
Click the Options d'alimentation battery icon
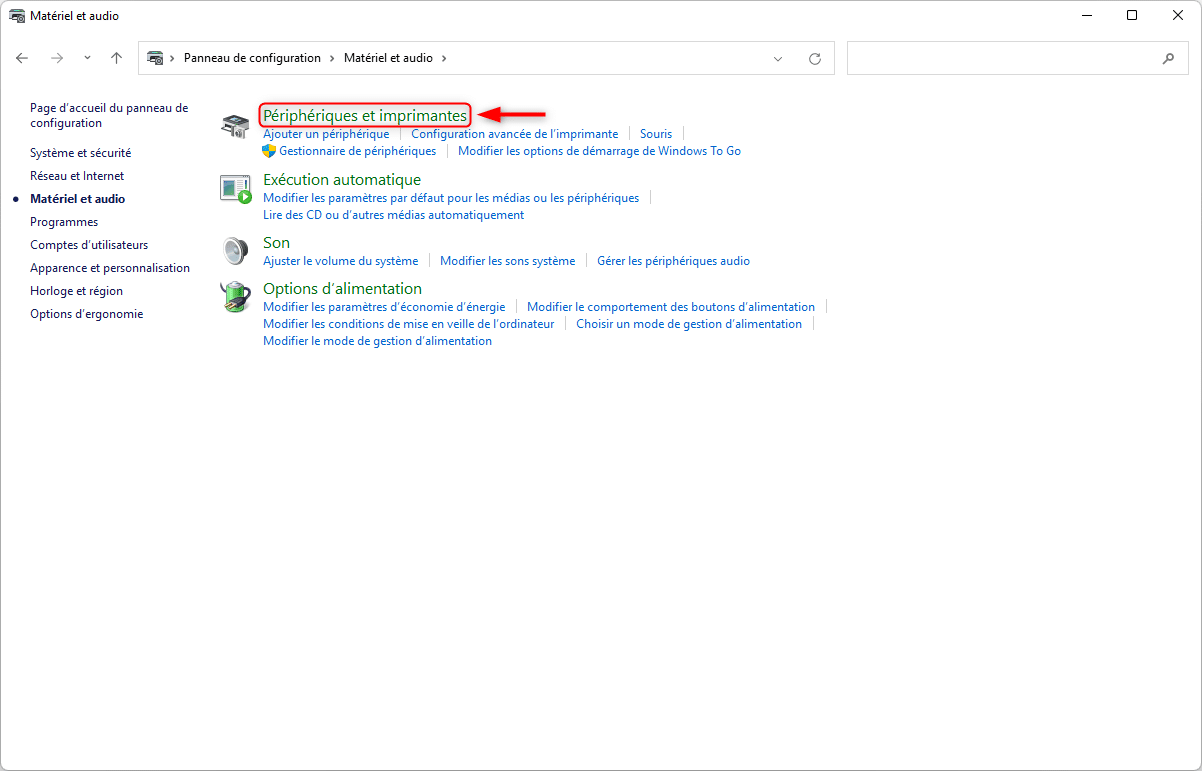tap(235, 297)
